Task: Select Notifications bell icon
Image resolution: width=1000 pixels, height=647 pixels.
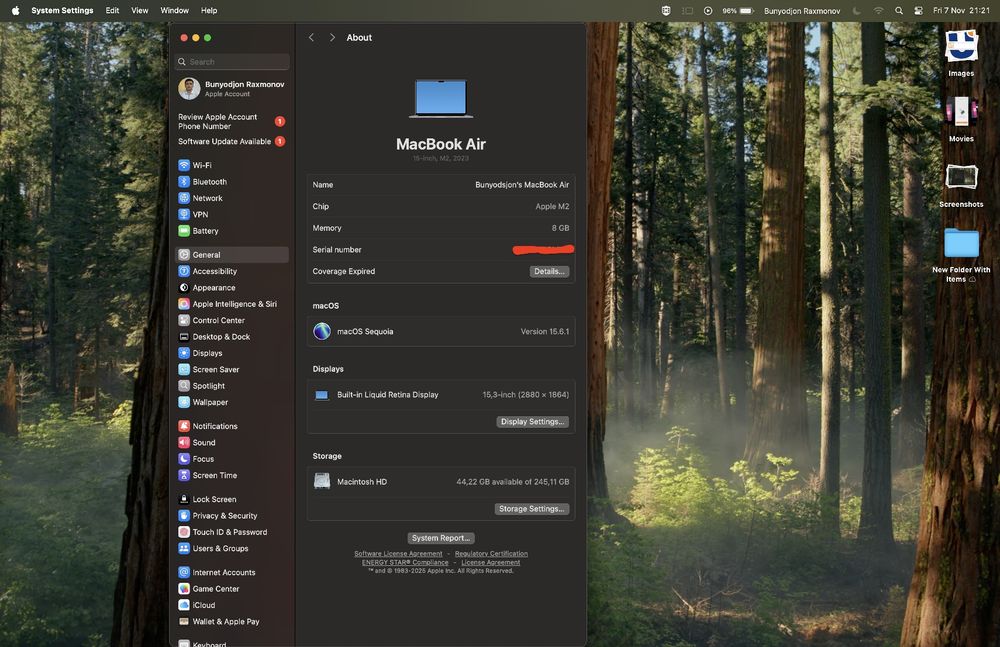Action: (184, 426)
